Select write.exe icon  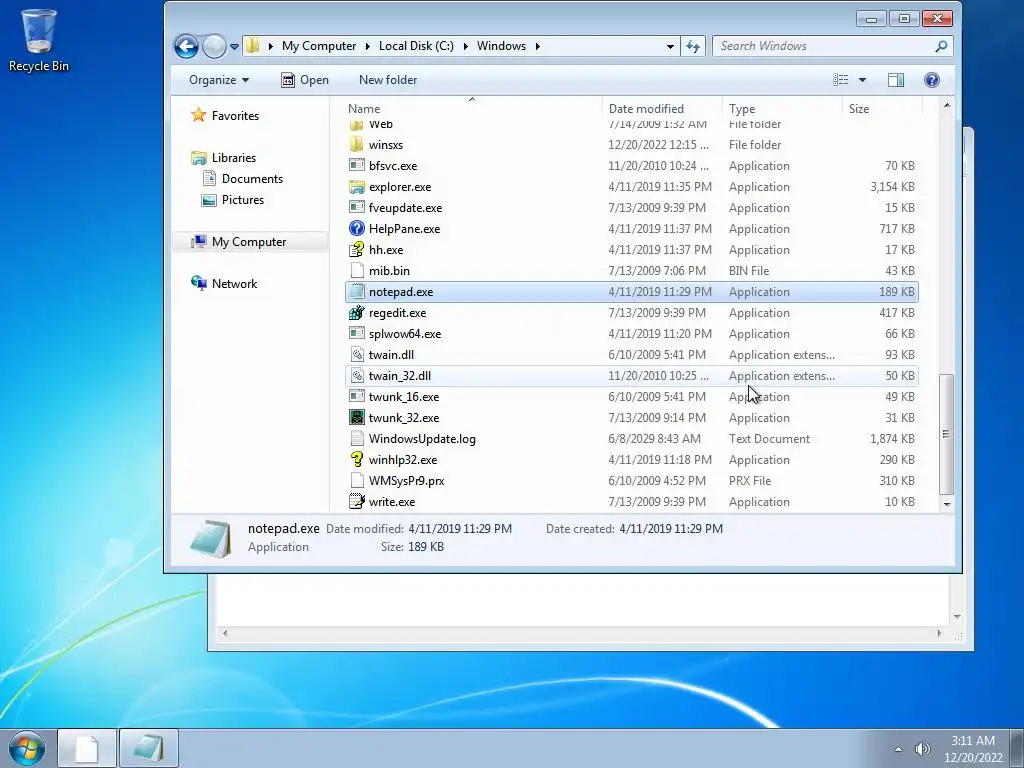pyautogui.click(x=357, y=502)
